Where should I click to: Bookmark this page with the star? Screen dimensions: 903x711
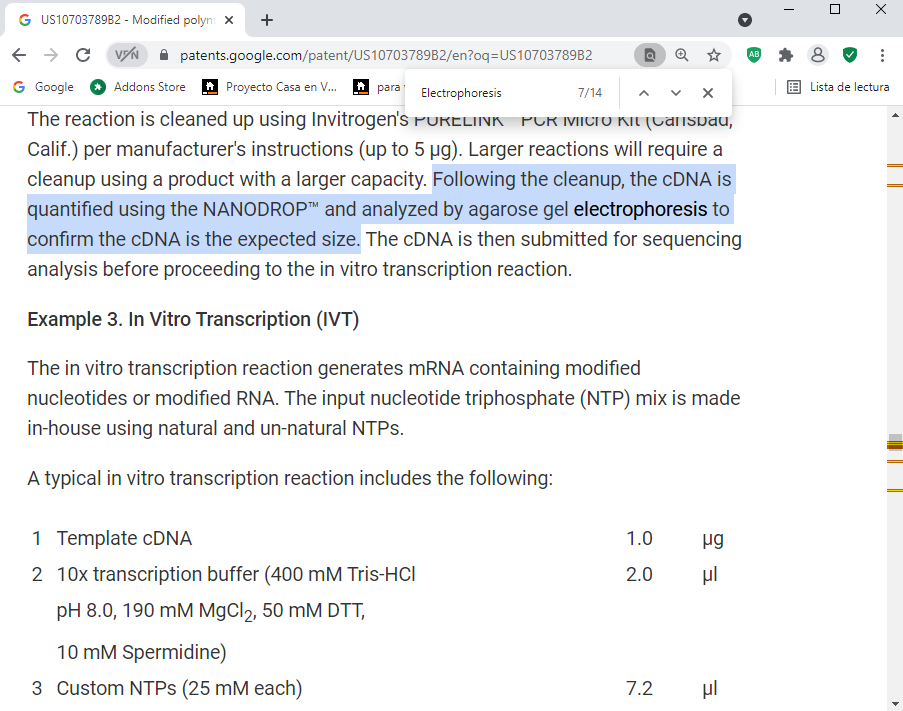tap(713, 55)
